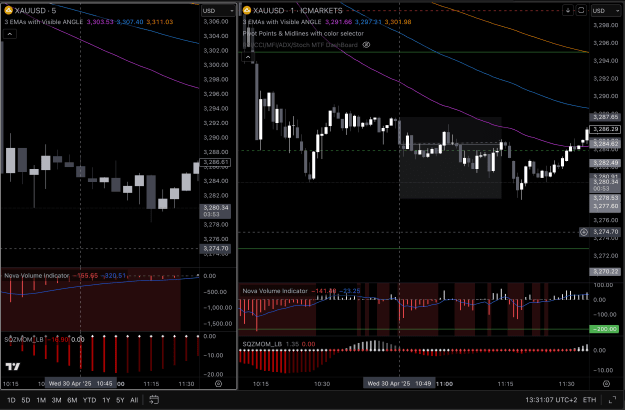Select the 5D date range

(x=26, y=400)
